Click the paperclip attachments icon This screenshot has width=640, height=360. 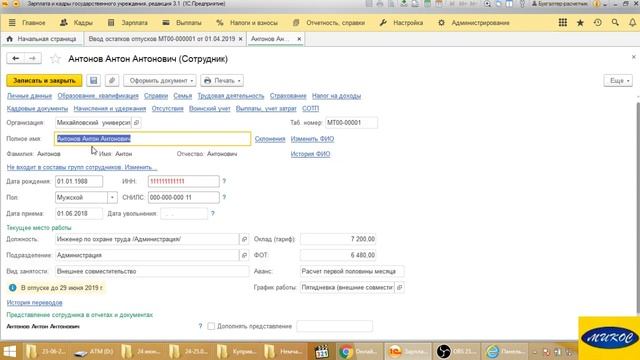pos(112,80)
